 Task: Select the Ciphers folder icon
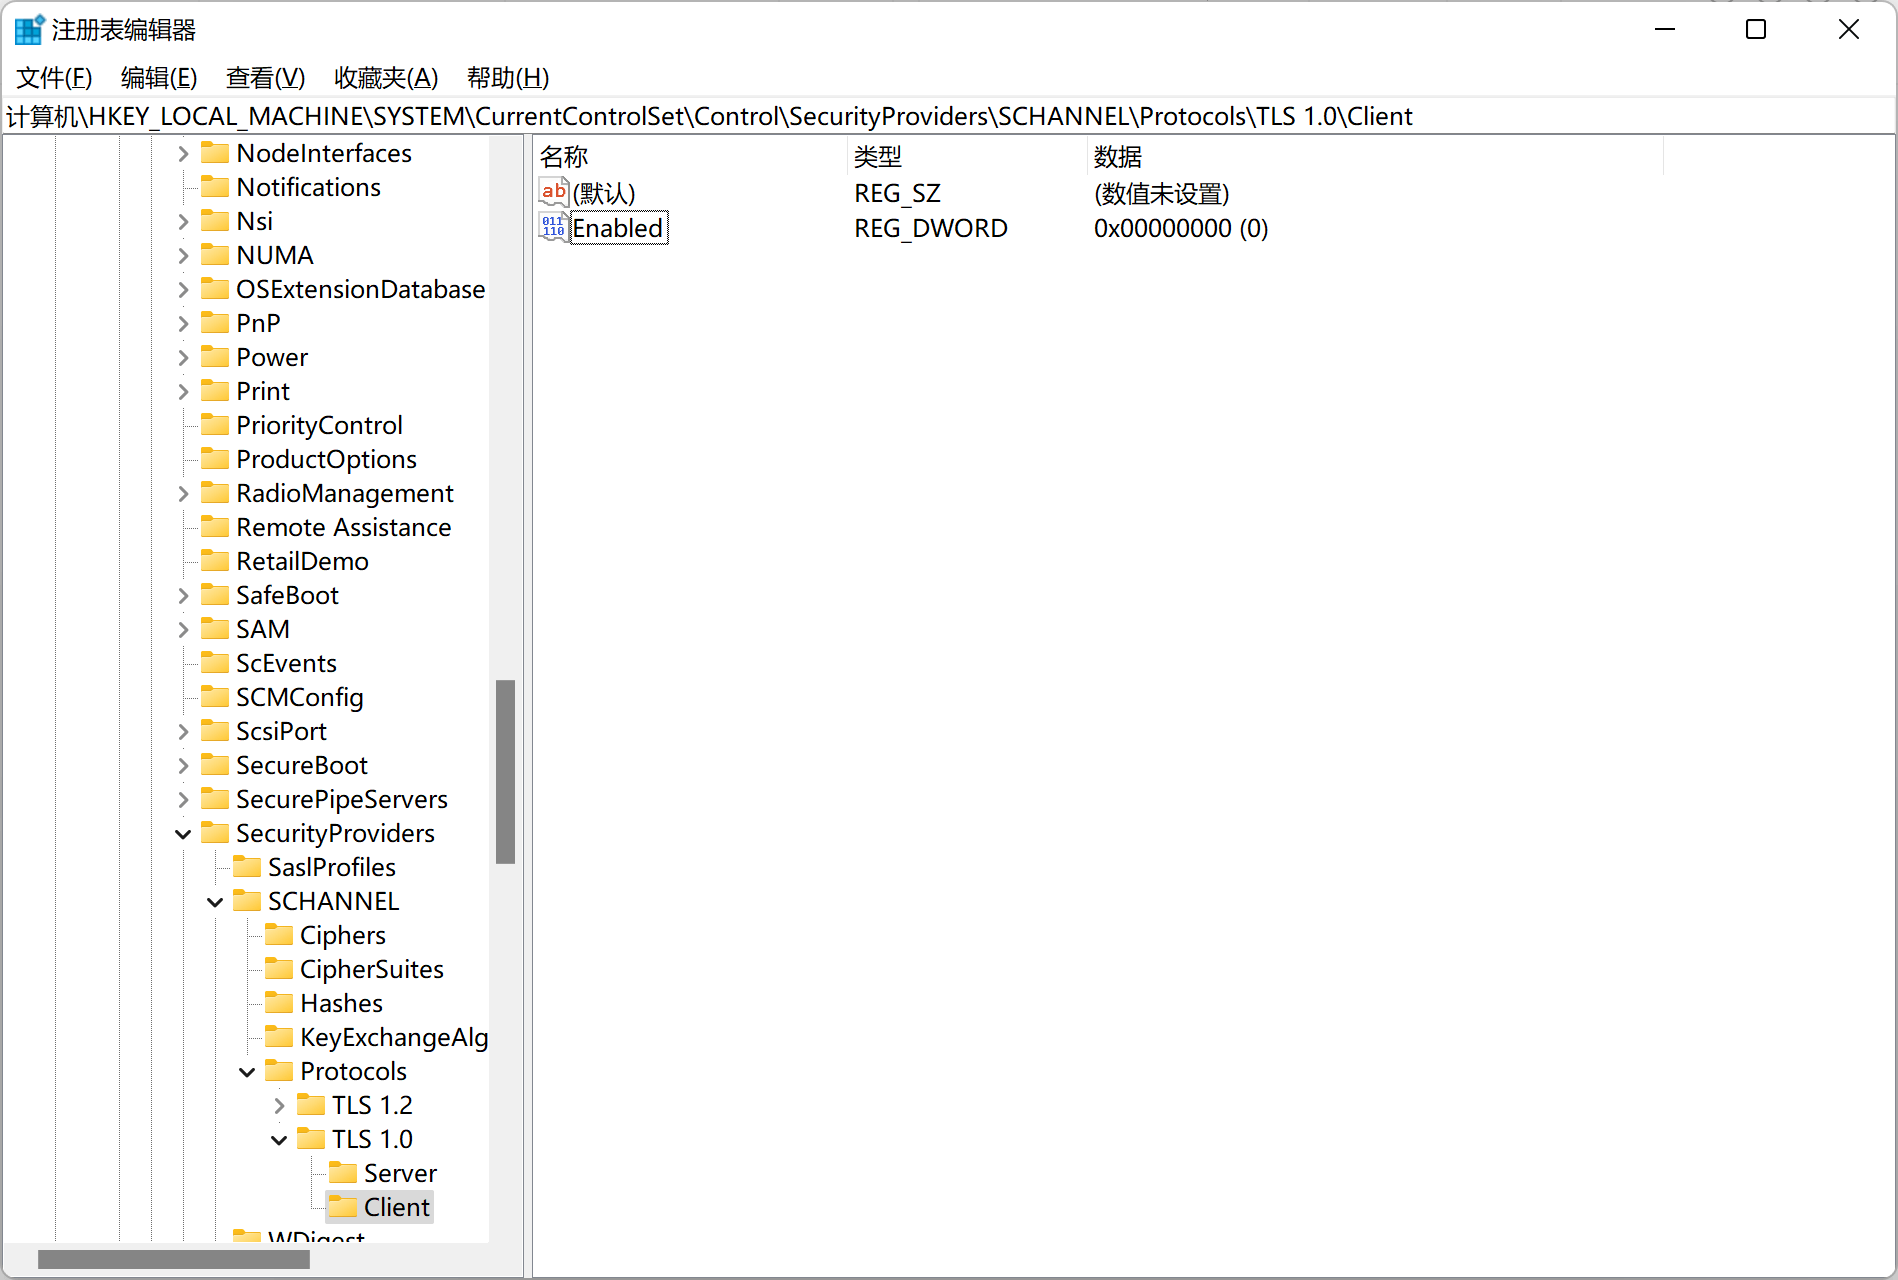281,934
